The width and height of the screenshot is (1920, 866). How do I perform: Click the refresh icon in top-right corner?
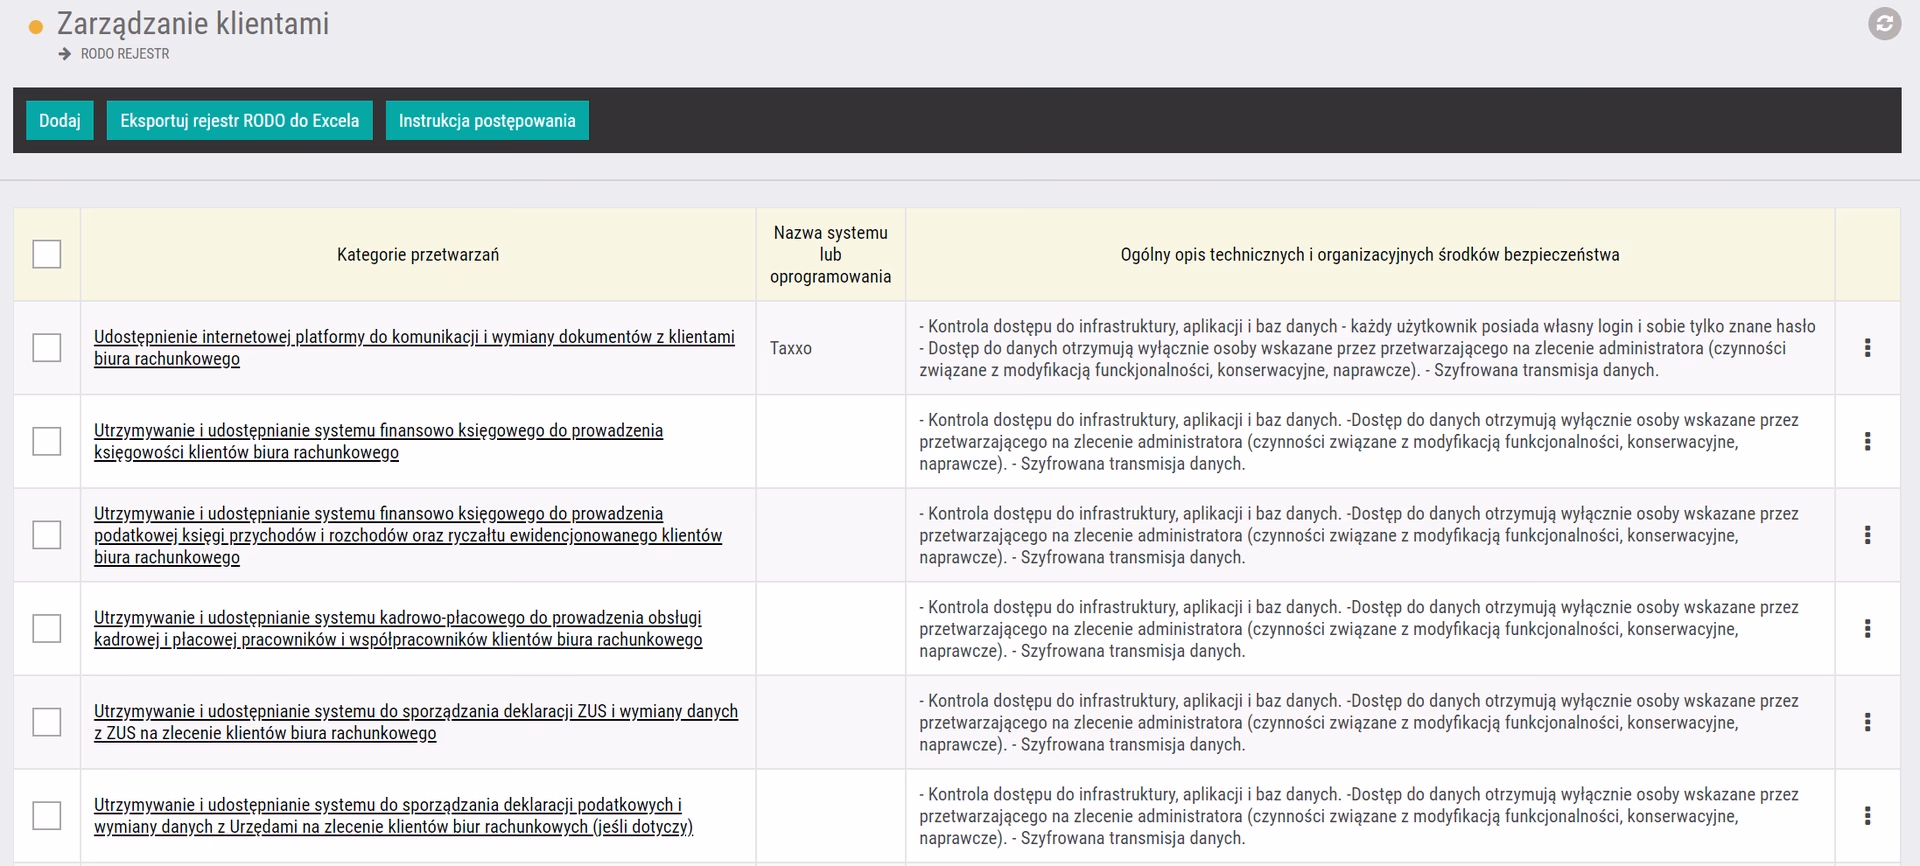coord(1884,24)
